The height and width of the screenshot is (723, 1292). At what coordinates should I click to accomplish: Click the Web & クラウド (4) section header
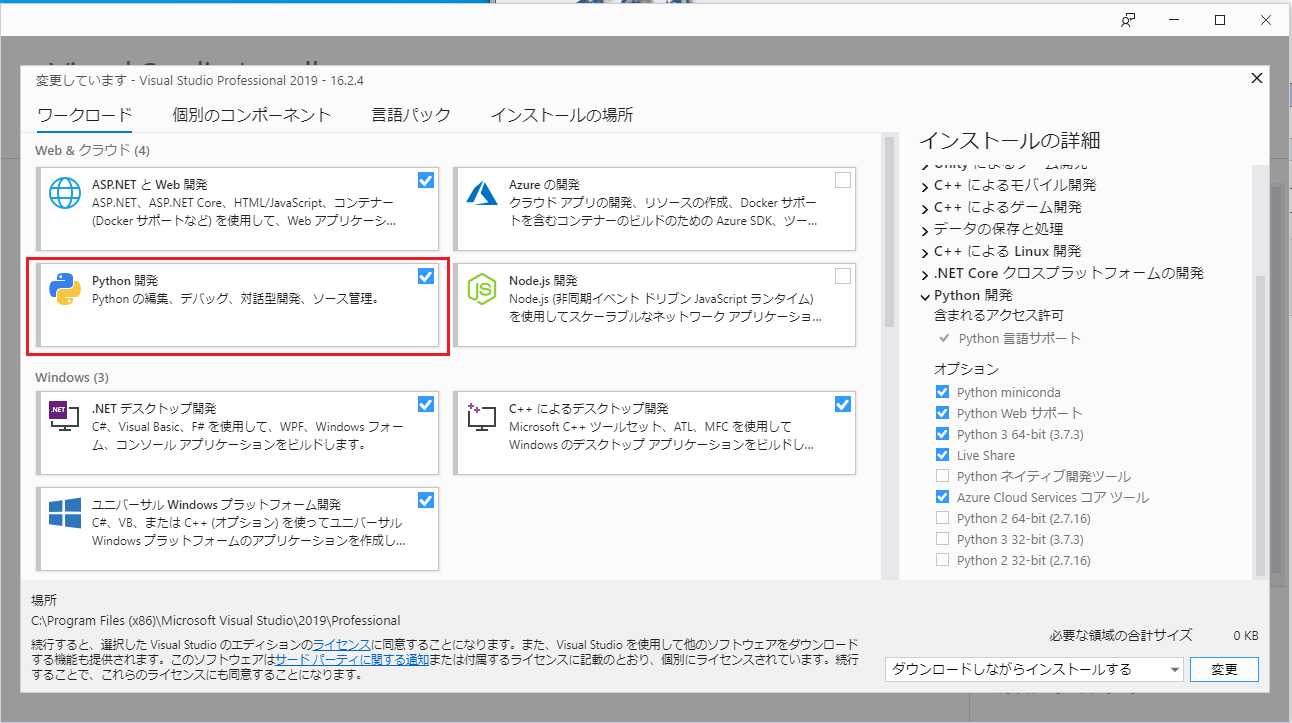(92, 150)
